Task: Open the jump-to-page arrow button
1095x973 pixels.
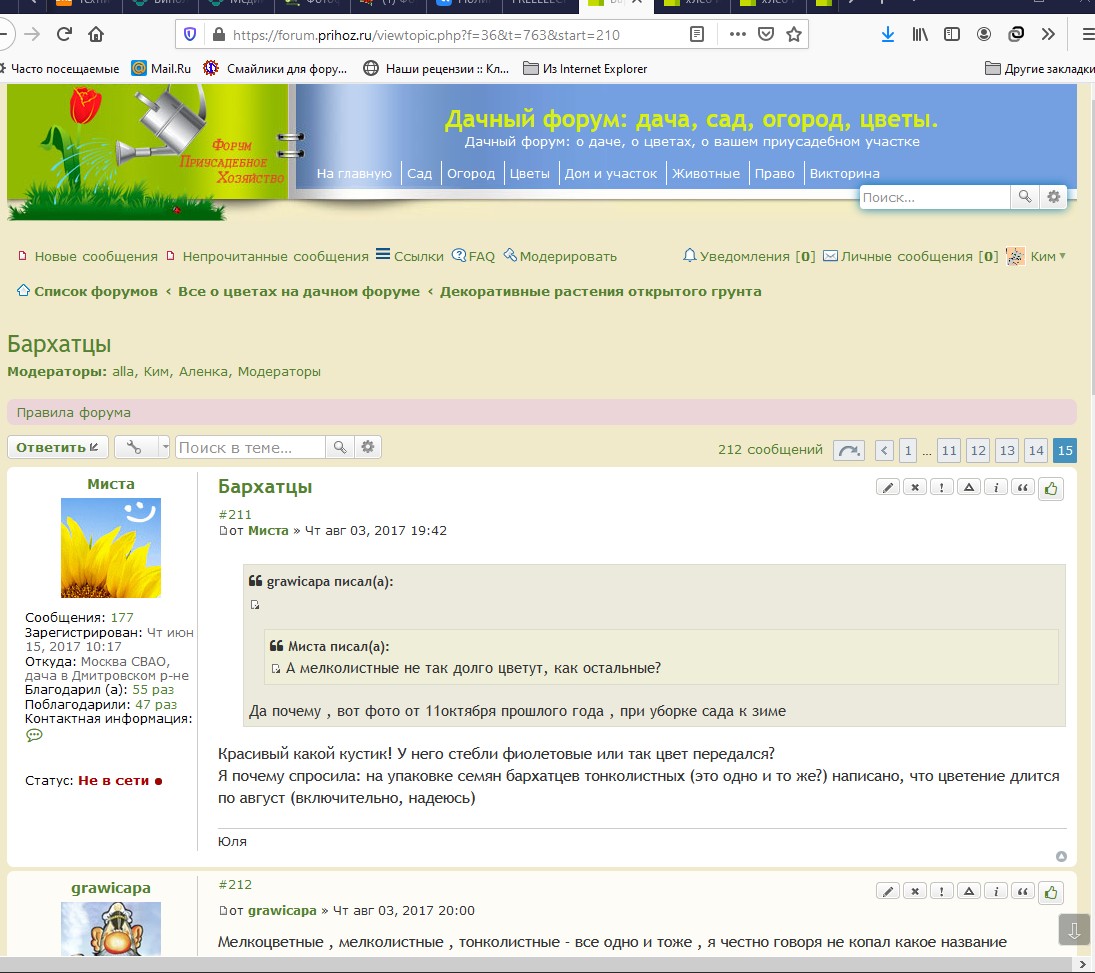Action: 849,450
